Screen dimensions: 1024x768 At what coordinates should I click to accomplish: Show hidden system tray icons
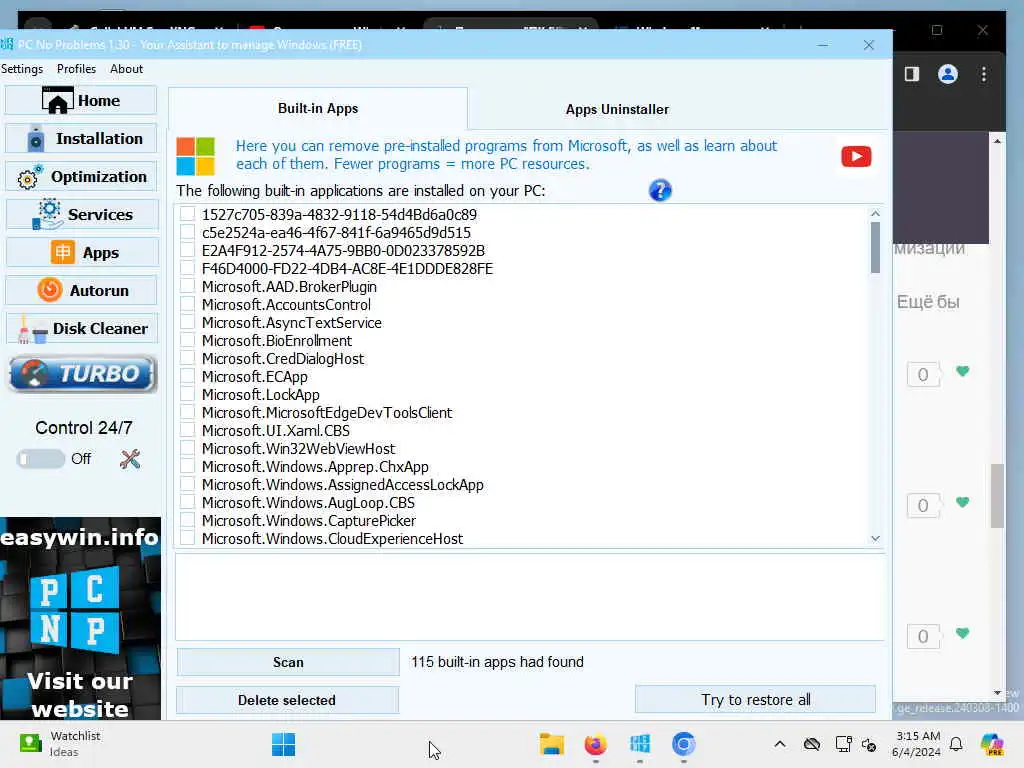click(x=780, y=744)
